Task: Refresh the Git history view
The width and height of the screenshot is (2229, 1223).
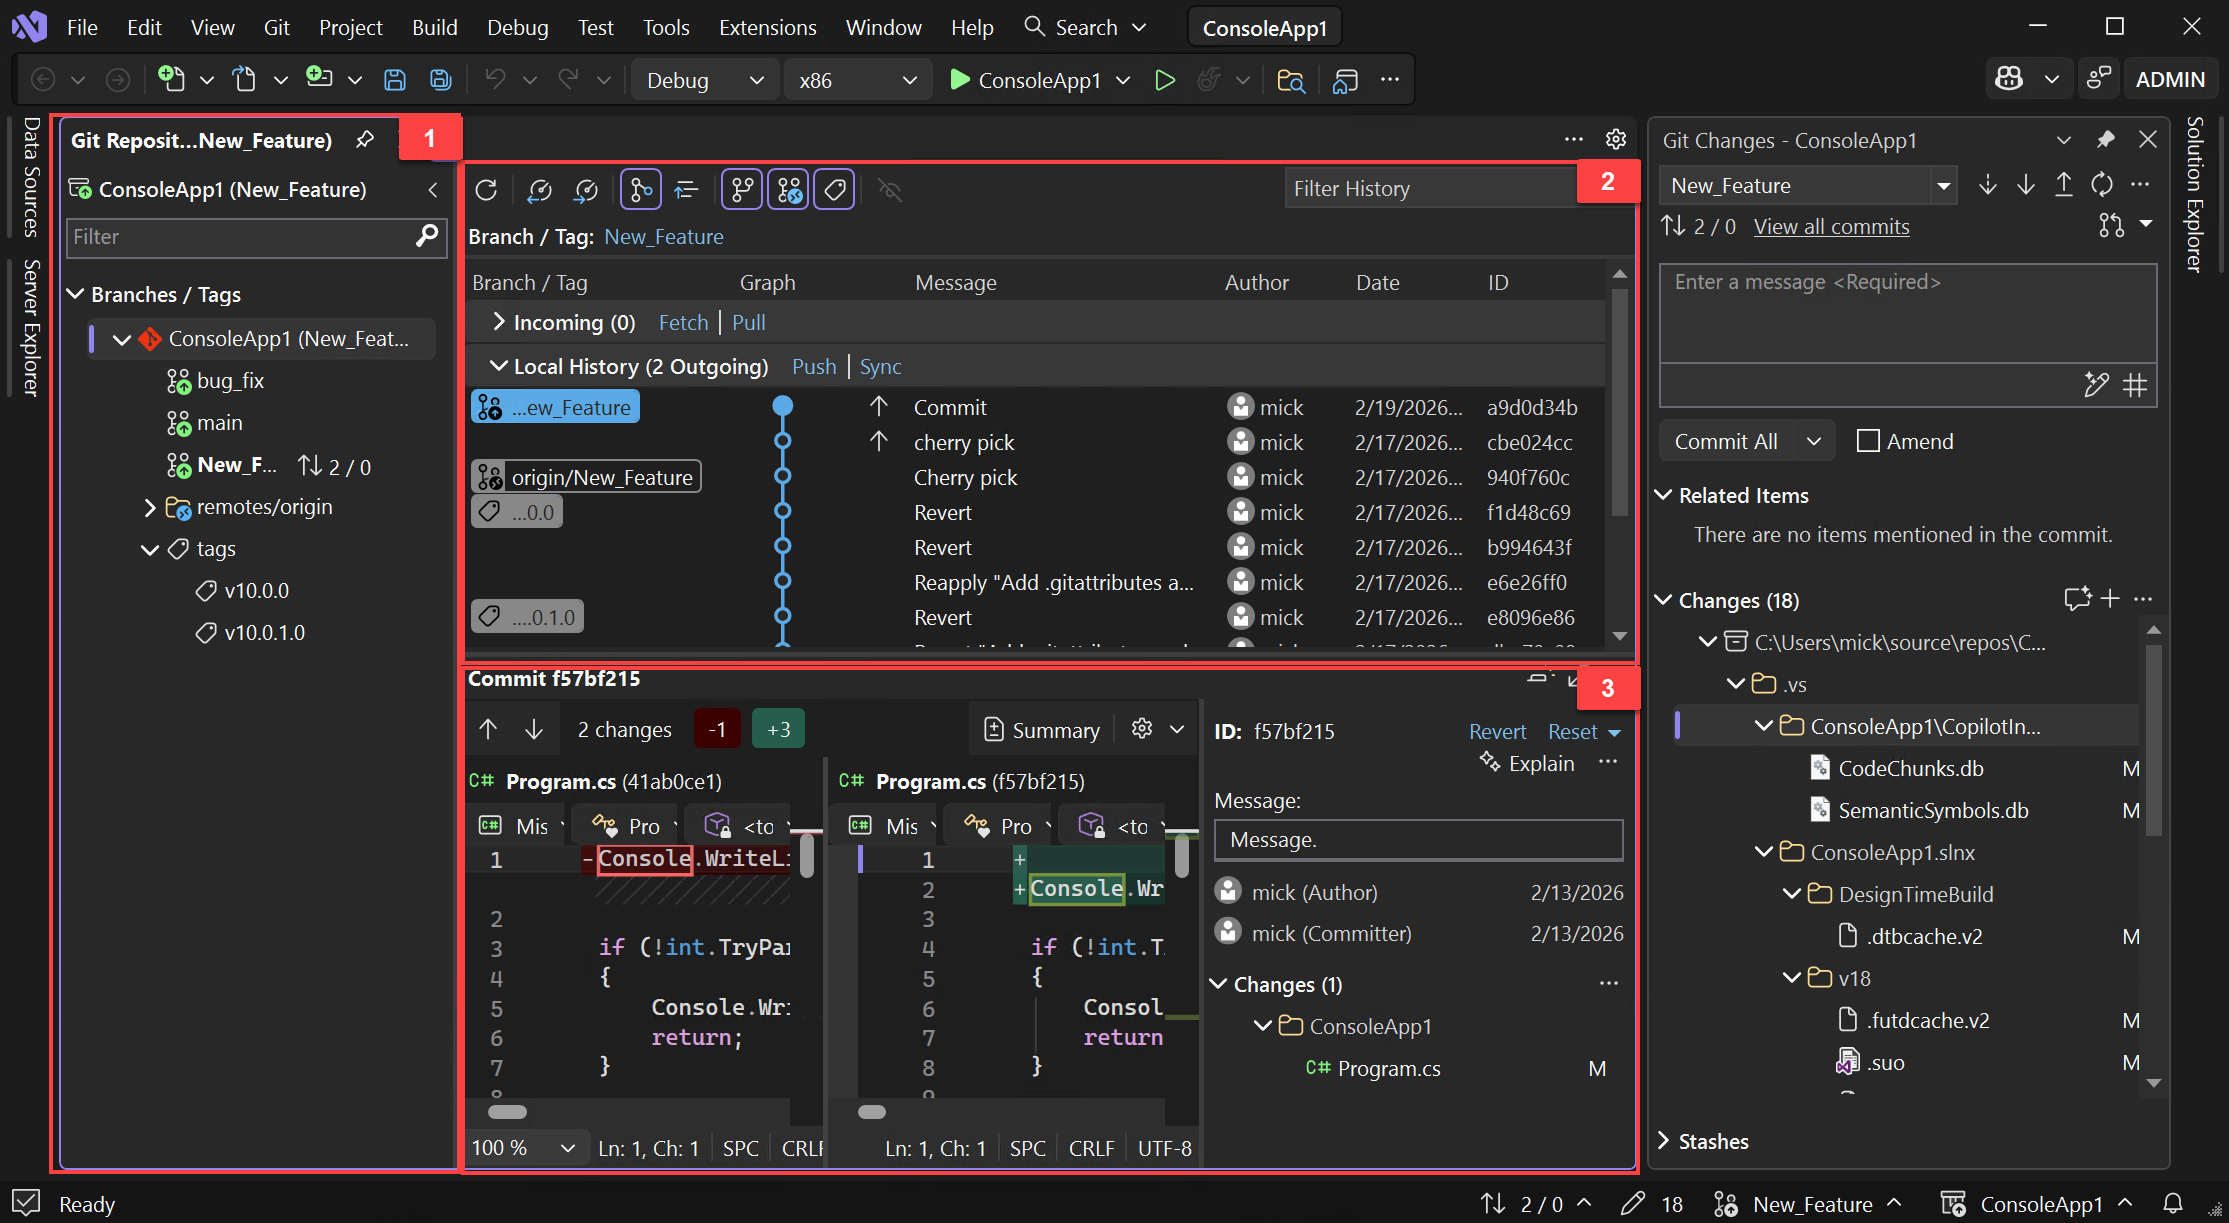Action: point(487,190)
